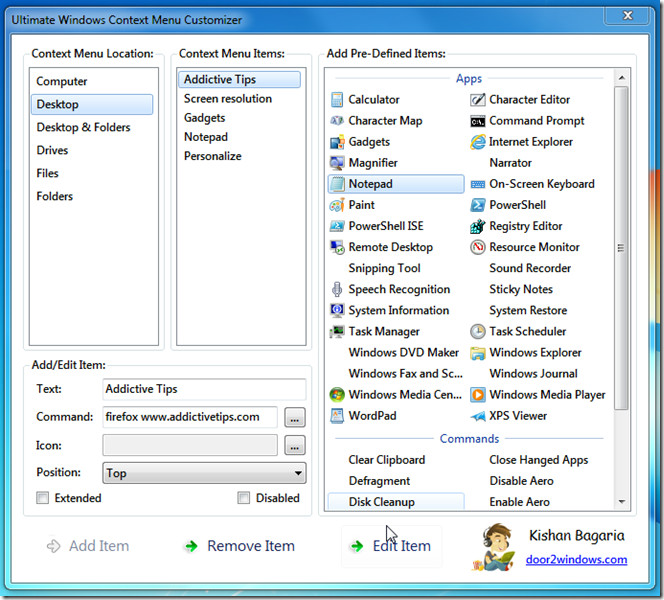Click the Speech Recognition microphone icon
Image resolution: width=664 pixels, height=600 pixels.
337,290
